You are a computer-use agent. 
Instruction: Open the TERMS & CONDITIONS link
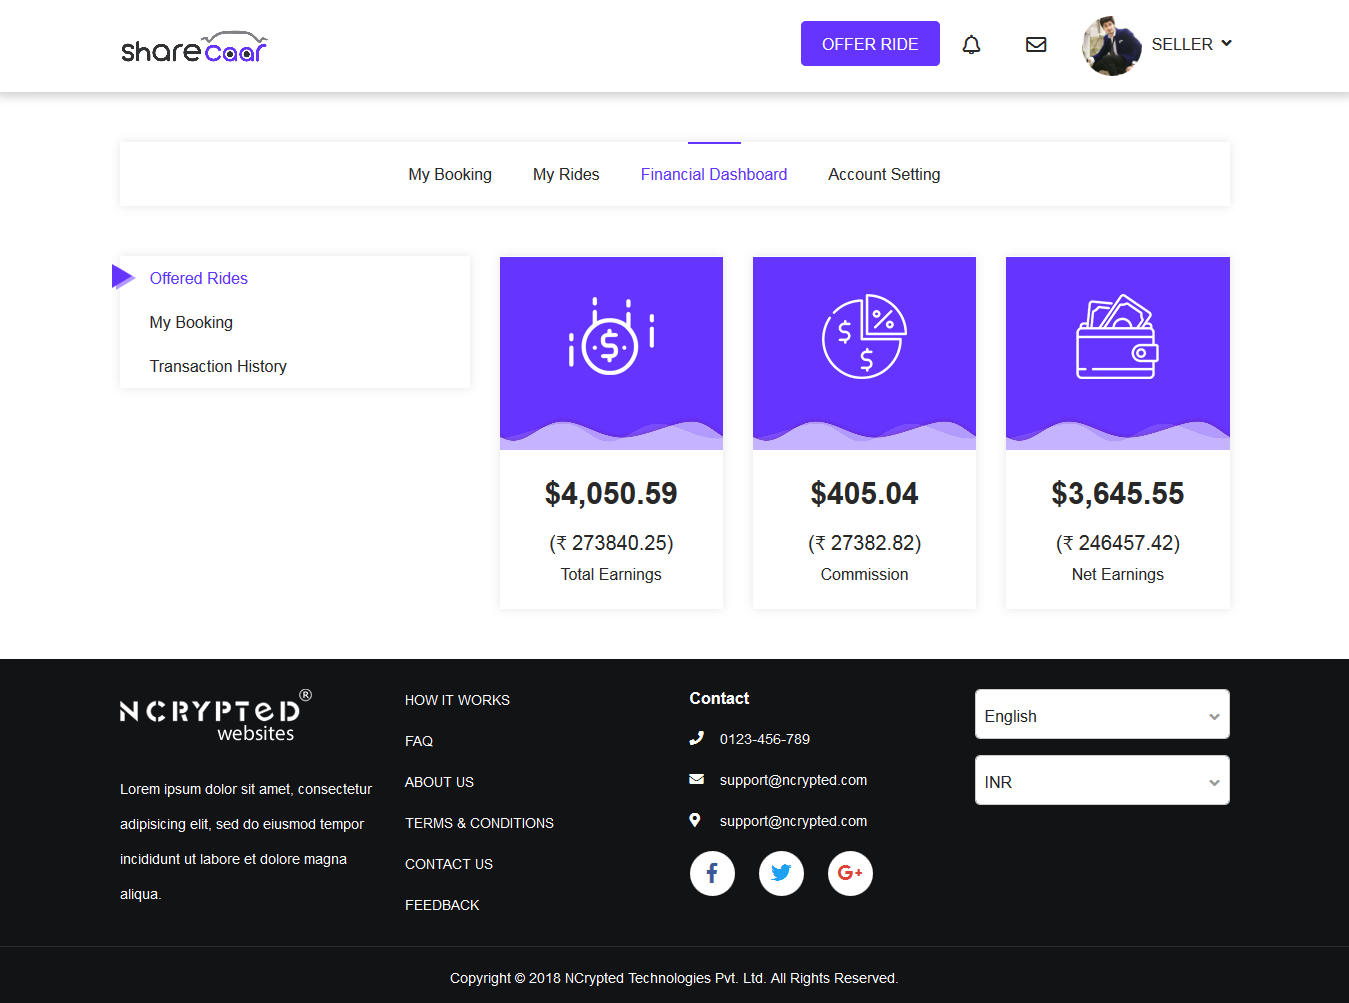479,823
